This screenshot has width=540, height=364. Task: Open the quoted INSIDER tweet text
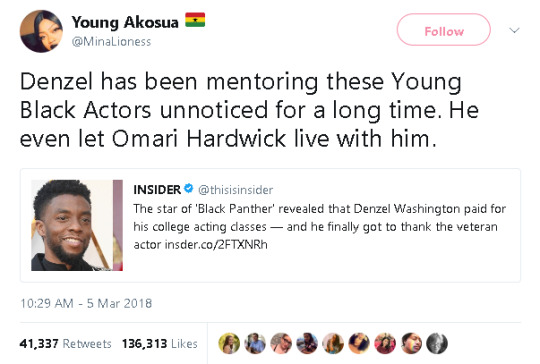(320, 227)
